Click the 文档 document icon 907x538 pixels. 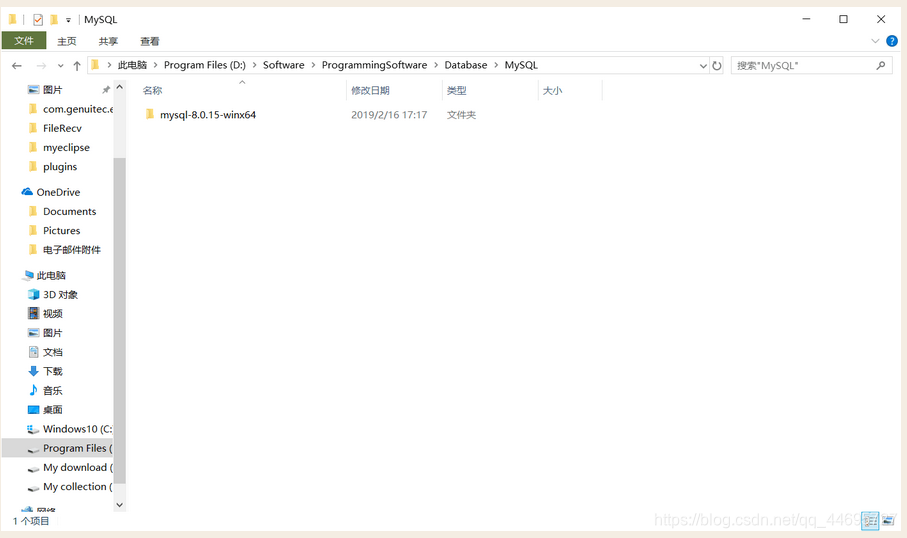(x=34, y=352)
